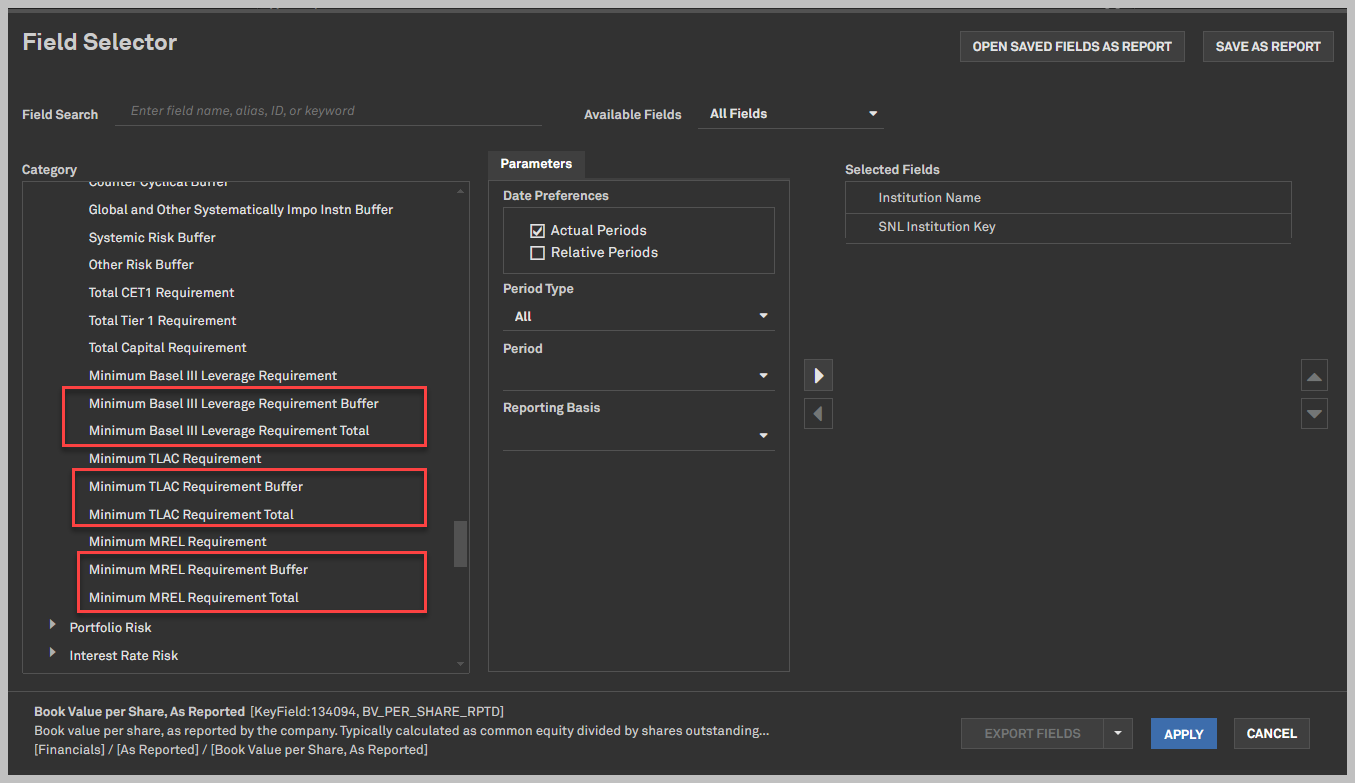Move selected field down with arrow
The height and width of the screenshot is (783, 1355).
1314,414
